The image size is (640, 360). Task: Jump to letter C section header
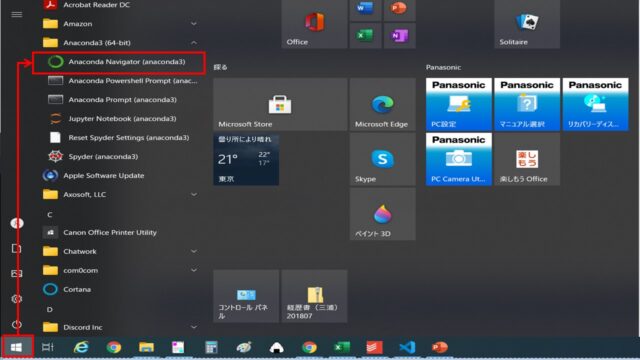click(x=50, y=214)
